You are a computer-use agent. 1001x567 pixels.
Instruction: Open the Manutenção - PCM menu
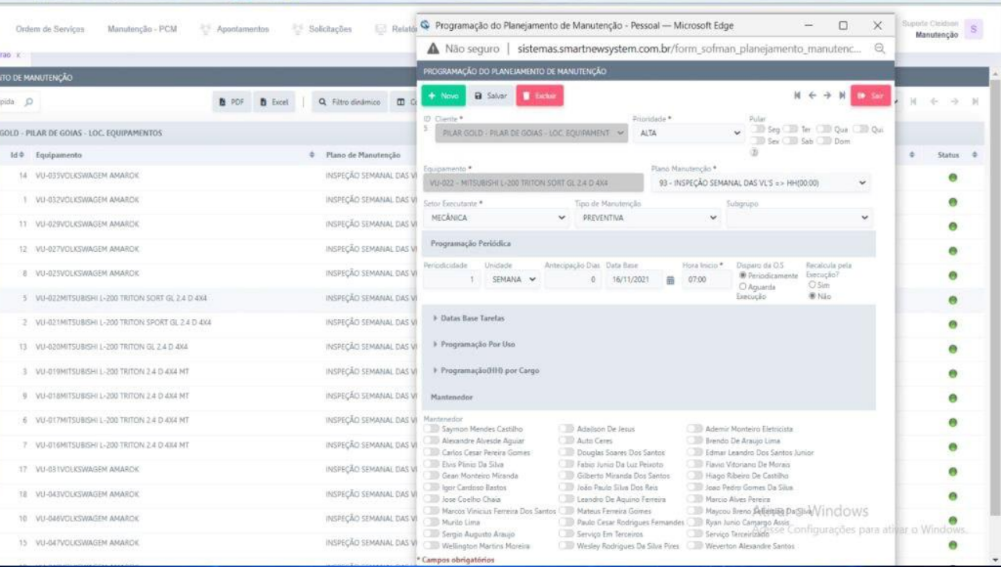coord(142,29)
